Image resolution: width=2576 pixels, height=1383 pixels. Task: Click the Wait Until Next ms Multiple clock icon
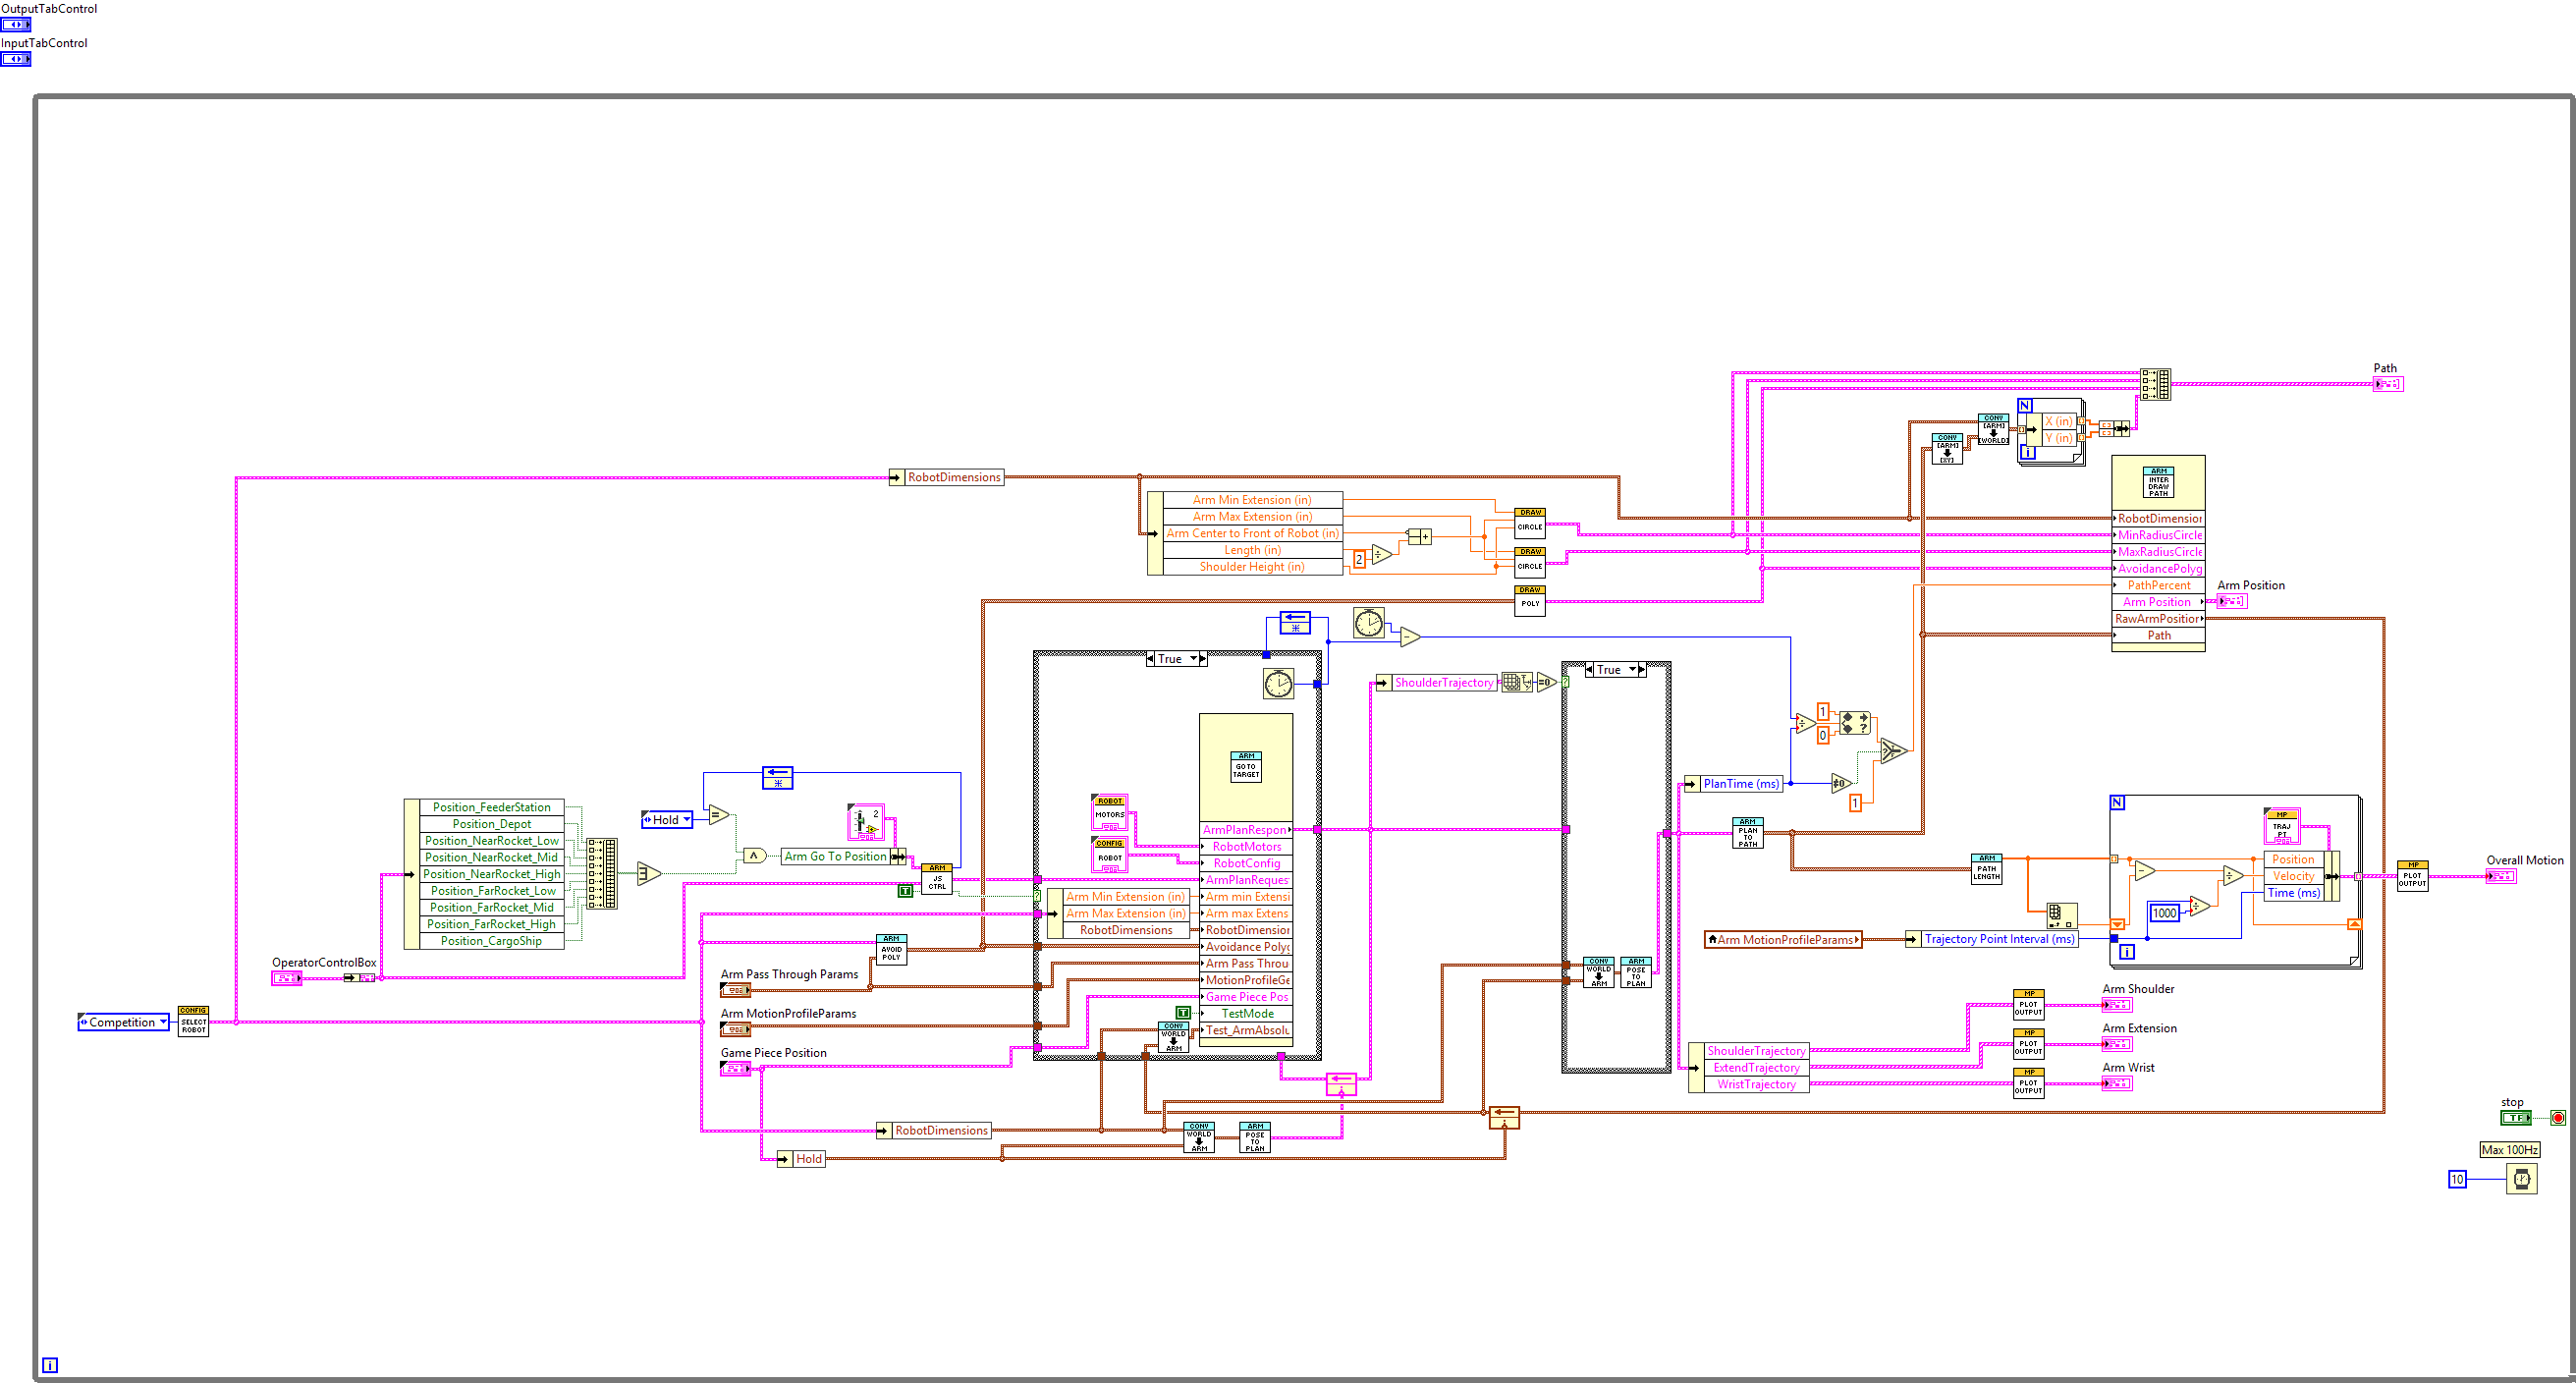pos(2522,1178)
